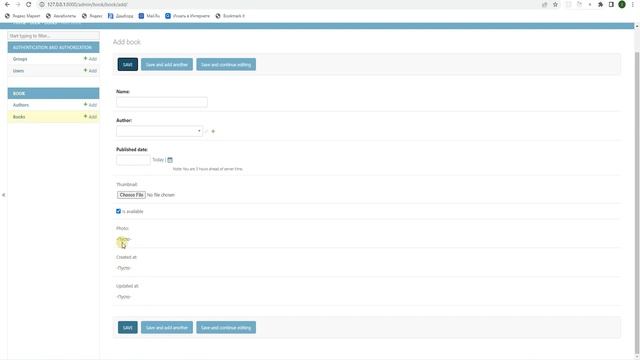640x360 pixels.
Task: Toggle the browser side panel icon
Action: tap(611, 4)
